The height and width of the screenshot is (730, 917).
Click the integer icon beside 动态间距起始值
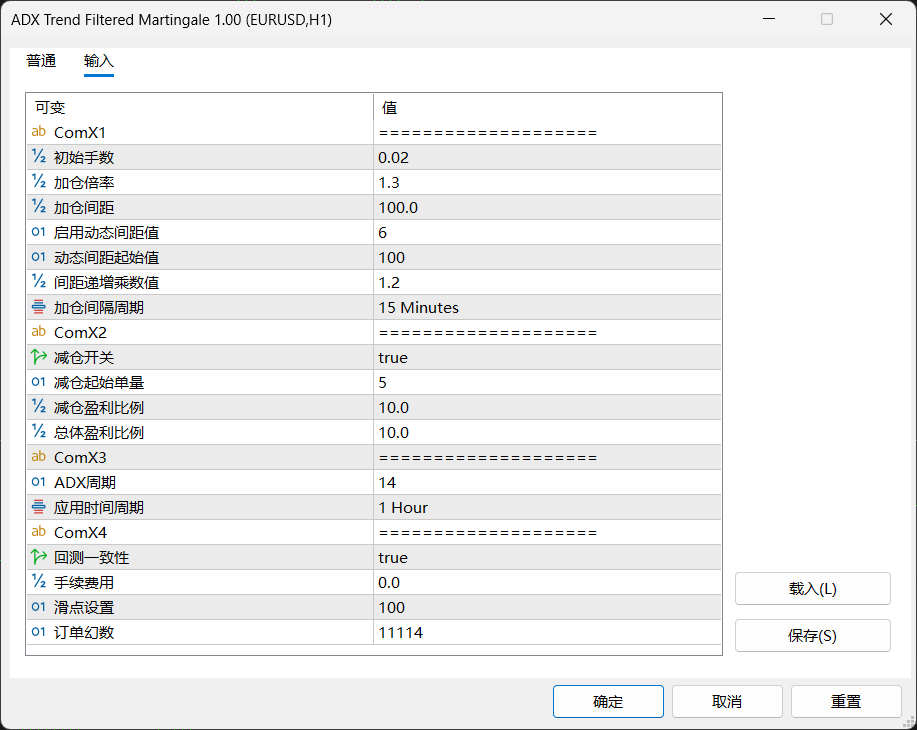point(39,257)
